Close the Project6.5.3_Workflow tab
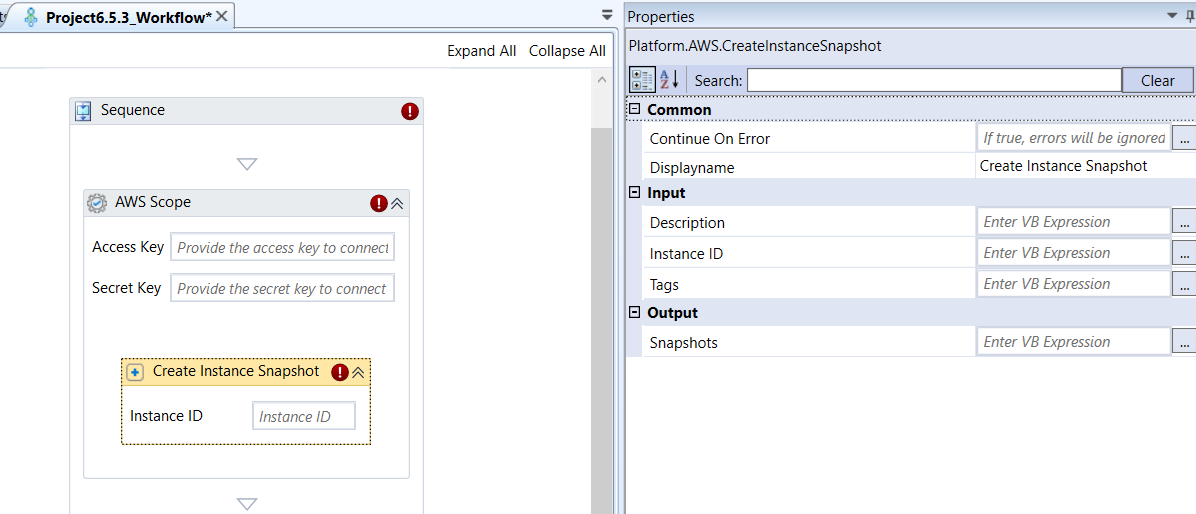The image size is (1196, 514). click(221, 16)
